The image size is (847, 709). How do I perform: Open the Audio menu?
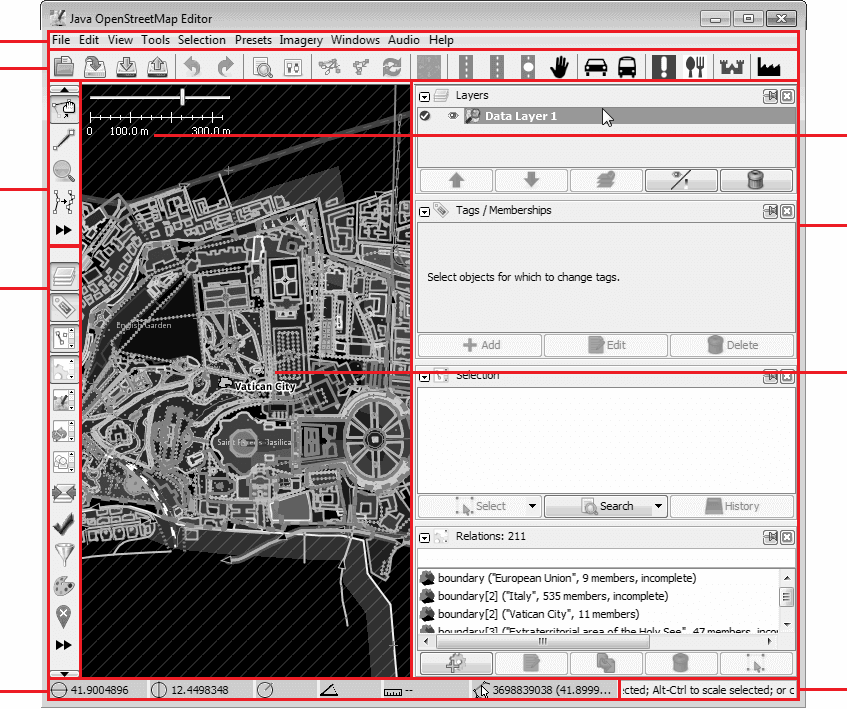pyautogui.click(x=404, y=40)
